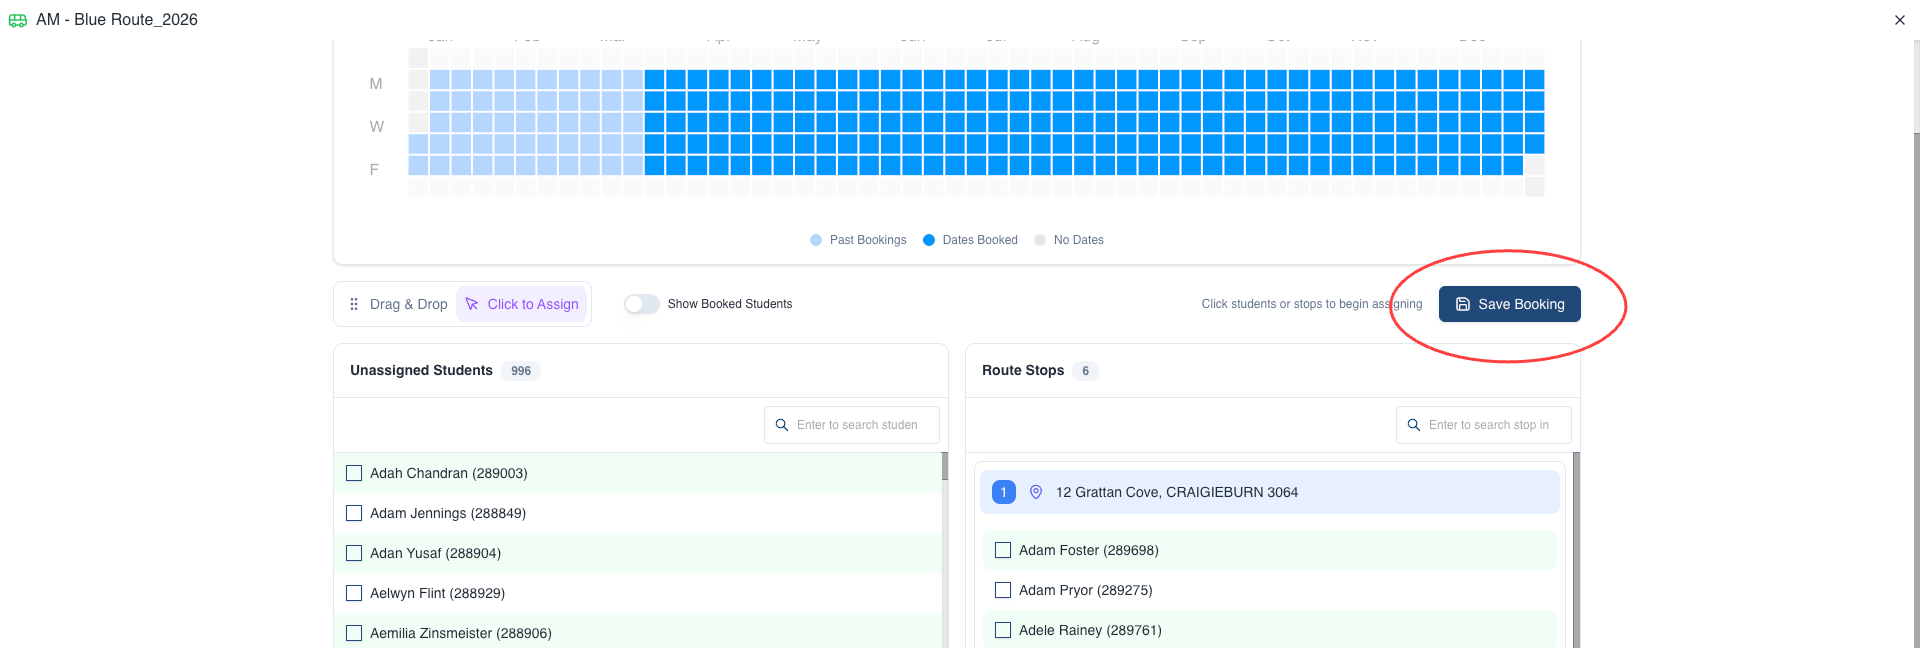
Task: Close the AM - Blue Route dialog
Action: pyautogui.click(x=1899, y=20)
